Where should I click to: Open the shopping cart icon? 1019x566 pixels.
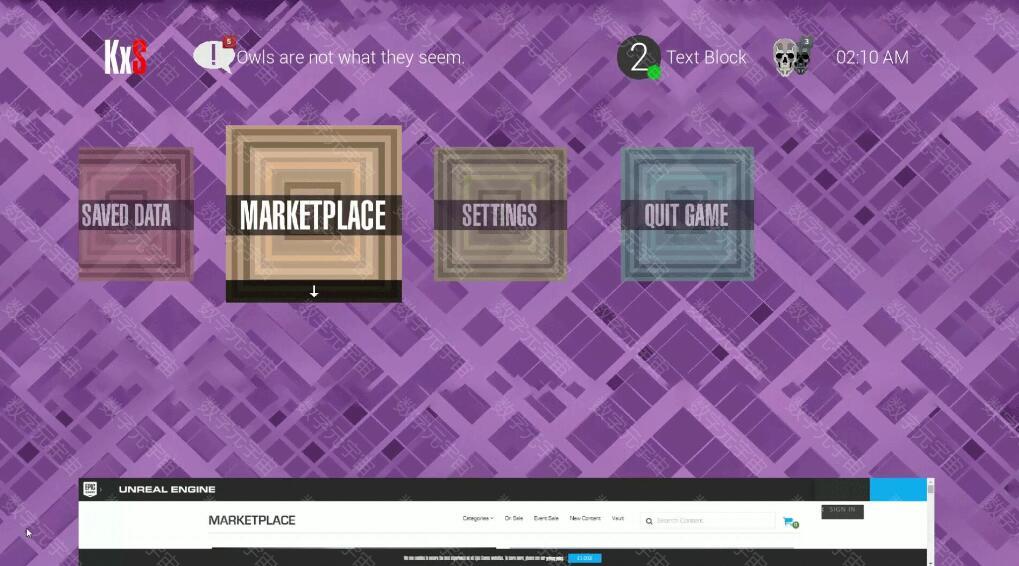(x=790, y=522)
